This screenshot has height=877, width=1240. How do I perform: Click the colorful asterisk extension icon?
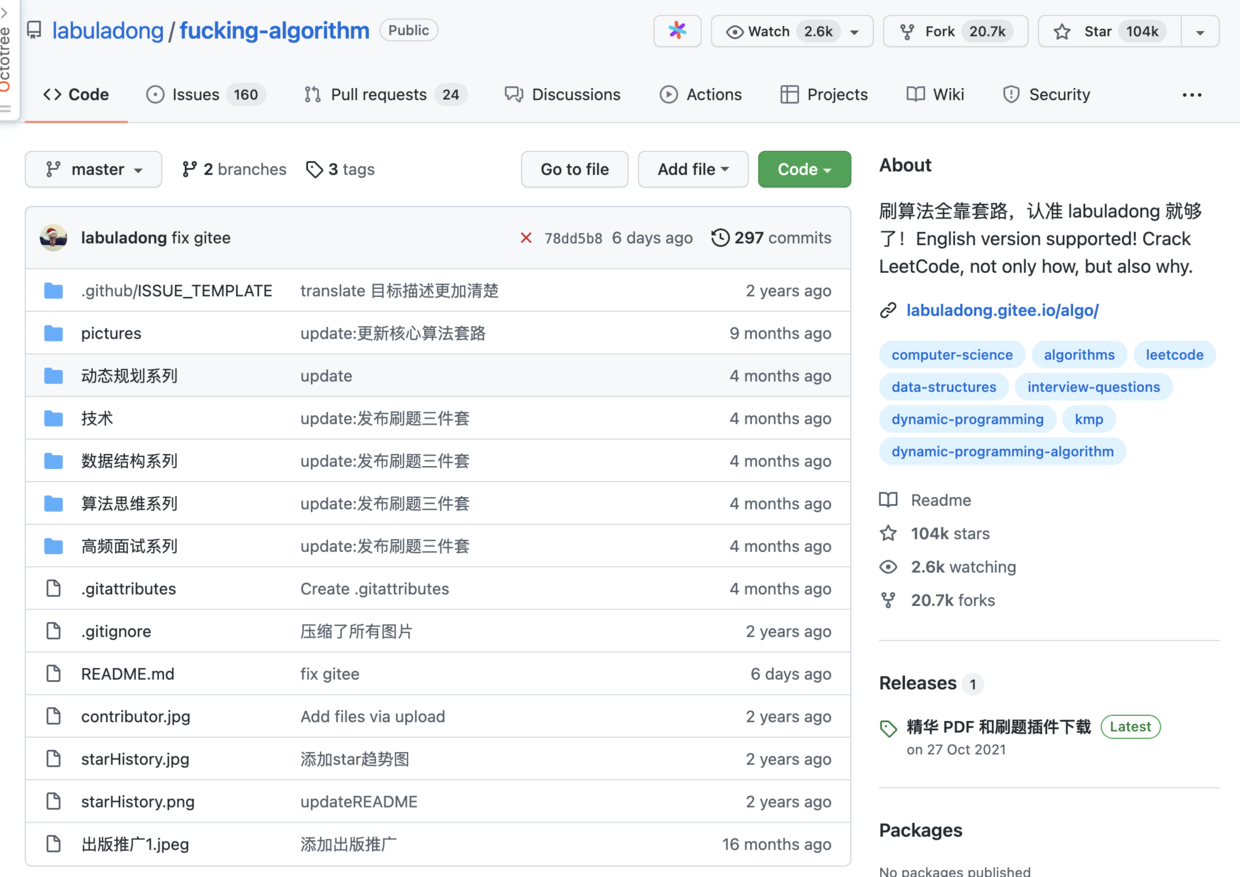[677, 31]
